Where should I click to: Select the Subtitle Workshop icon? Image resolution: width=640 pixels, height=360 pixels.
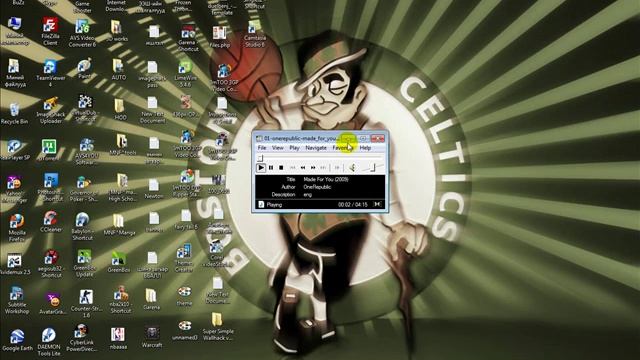tap(17, 300)
